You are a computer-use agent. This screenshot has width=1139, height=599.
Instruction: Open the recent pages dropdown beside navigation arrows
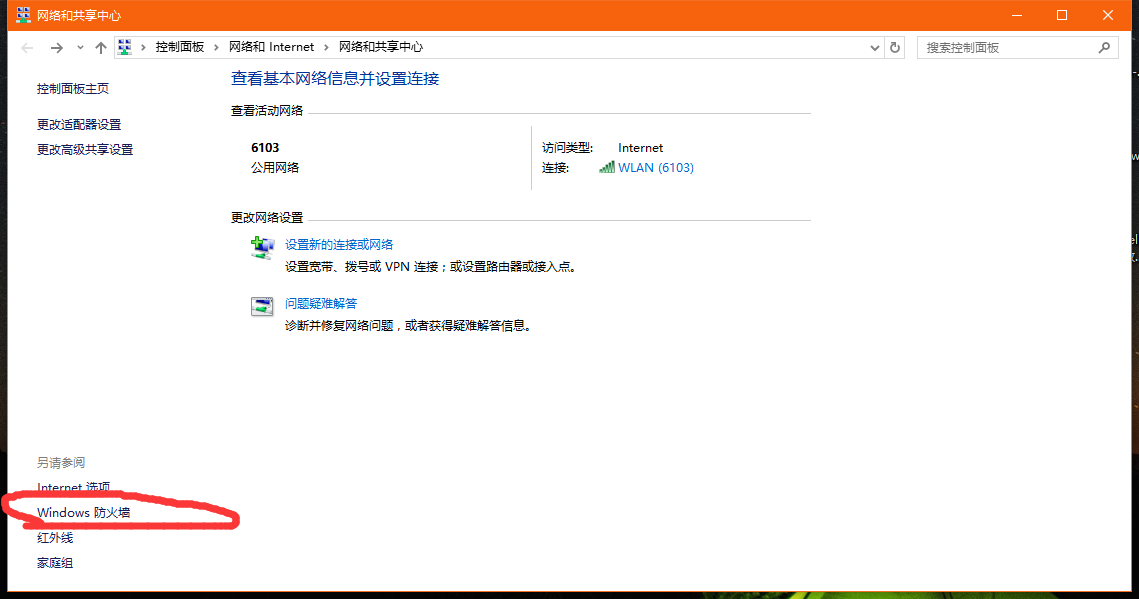tap(79, 47)
